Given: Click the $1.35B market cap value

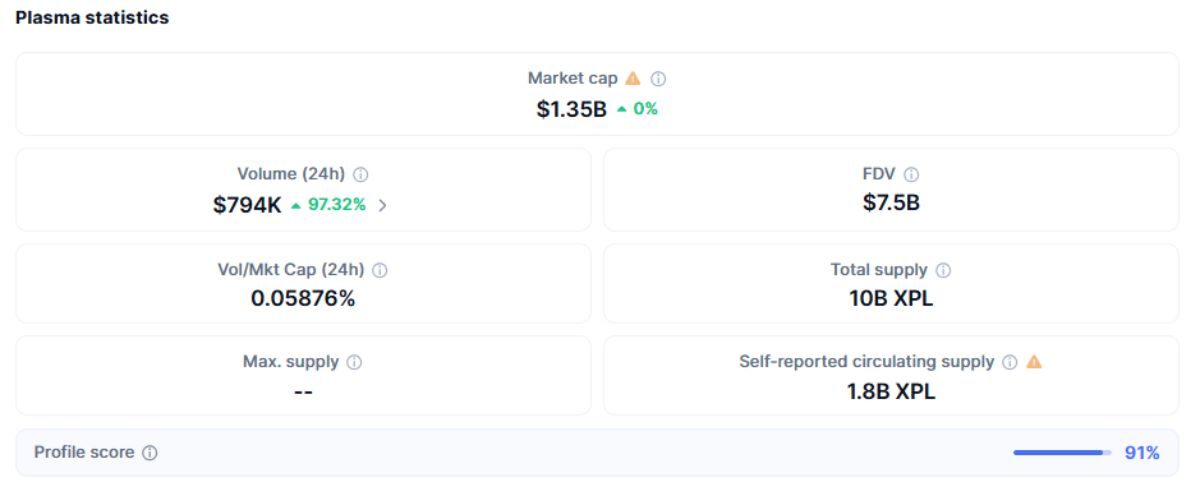Looking at the screenshot, I should (x=571, y=109).
